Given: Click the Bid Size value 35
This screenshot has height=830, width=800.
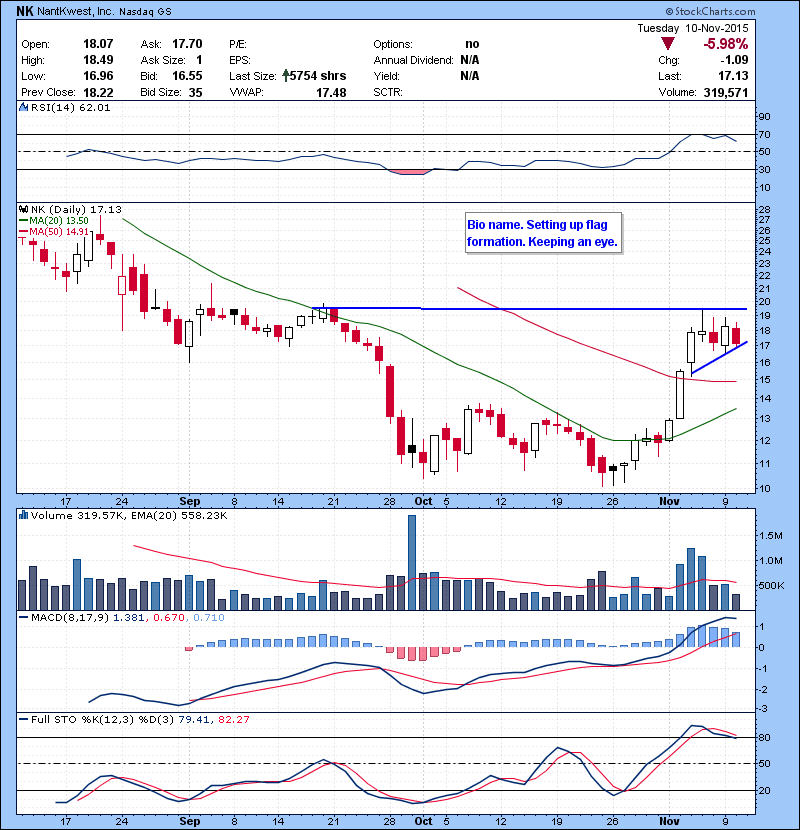Looking at the screenshot, I should 195,92.
